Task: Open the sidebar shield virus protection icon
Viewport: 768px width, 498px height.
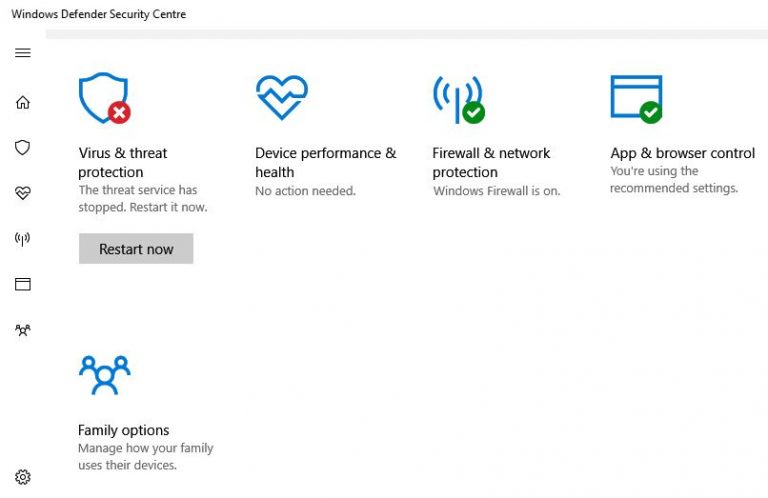Action: (23, 148)
